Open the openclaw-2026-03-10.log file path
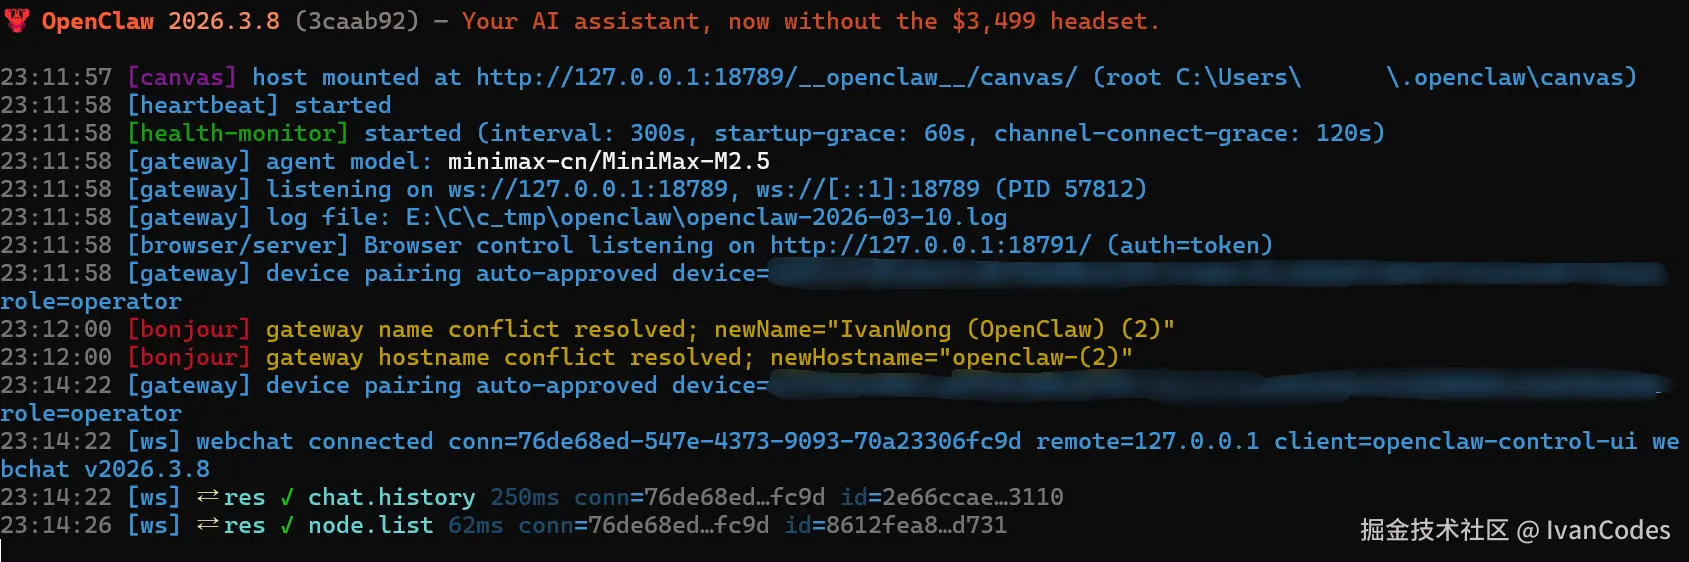 pos(706,217)
